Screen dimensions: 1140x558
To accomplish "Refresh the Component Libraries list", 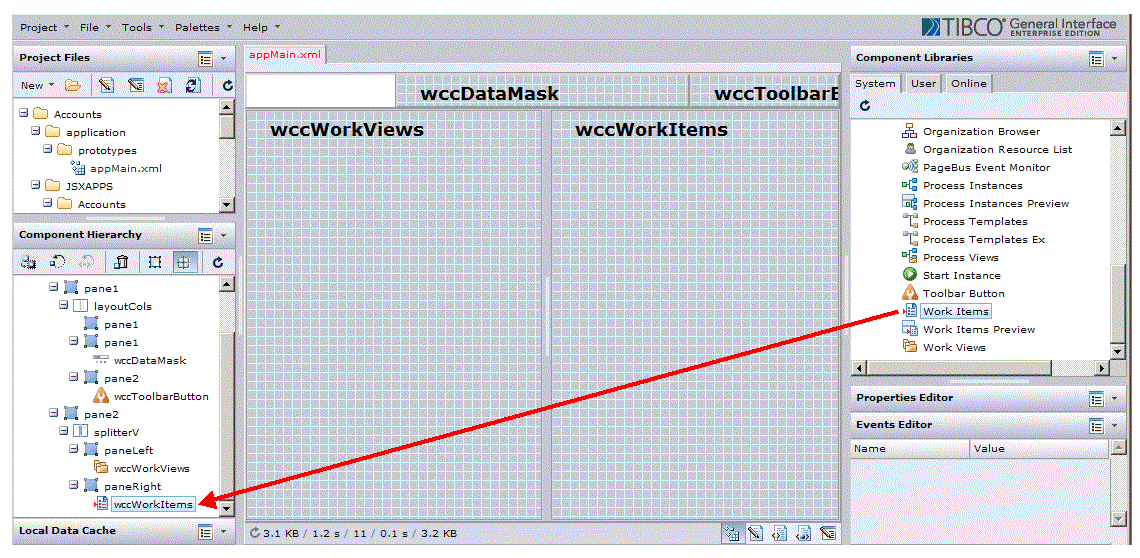I will pos(865,105).
